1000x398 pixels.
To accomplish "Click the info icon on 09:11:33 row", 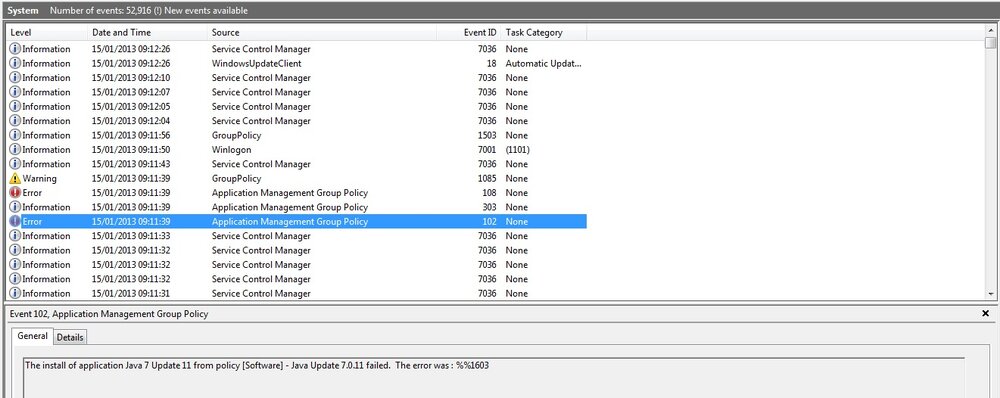I will tap(15, 236).
